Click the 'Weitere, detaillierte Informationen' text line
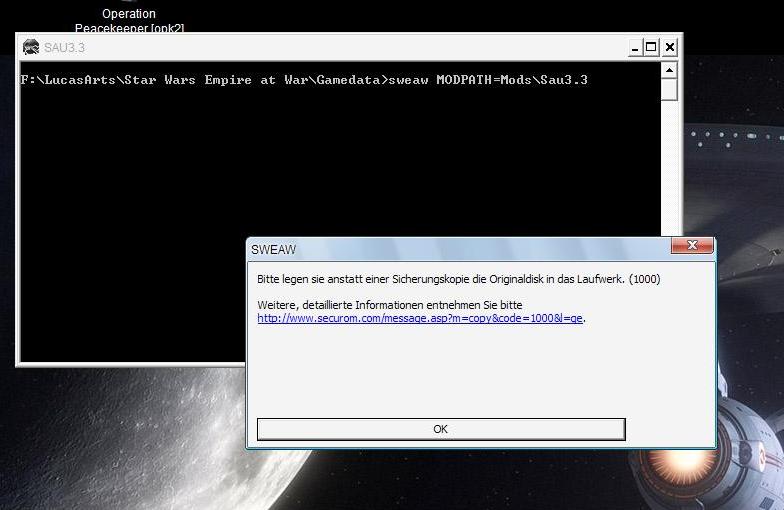Image resolution: width=784 pixels, height=510 pixels. [x=389, y=304]
